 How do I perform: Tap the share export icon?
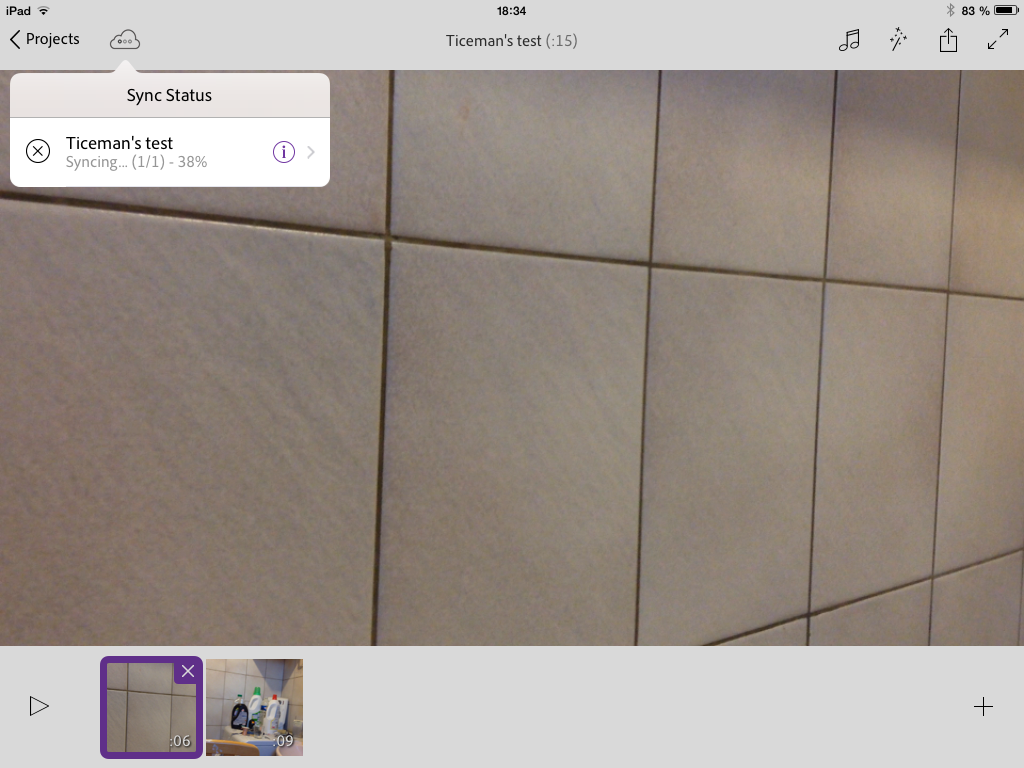click(x=948, y=40)
